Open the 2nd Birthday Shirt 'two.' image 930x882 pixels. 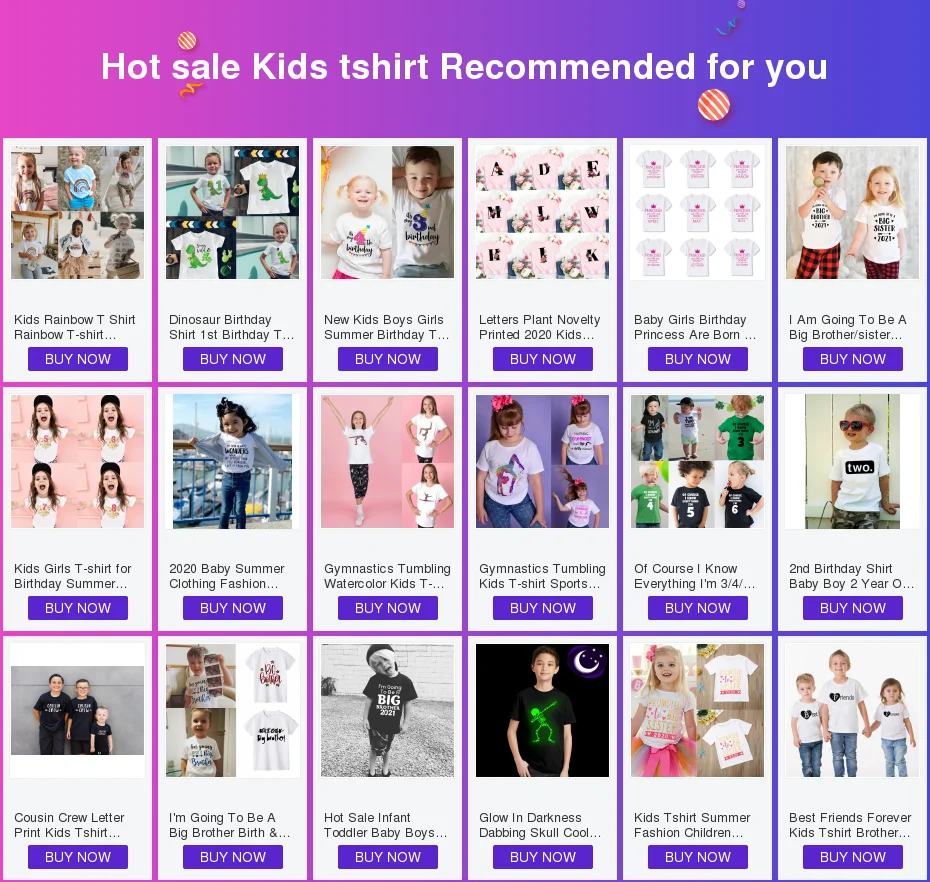pos(853,461)
